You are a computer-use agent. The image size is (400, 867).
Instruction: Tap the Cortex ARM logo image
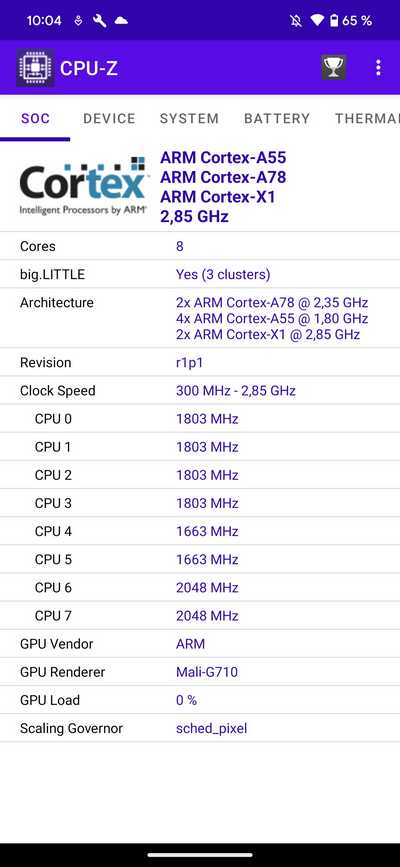83,186
